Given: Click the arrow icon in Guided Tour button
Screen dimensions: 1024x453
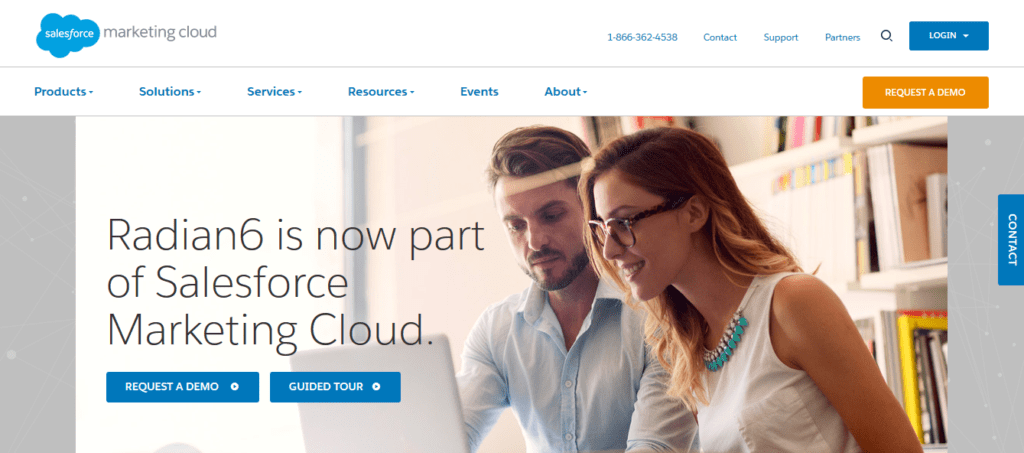Looking at the screenshot, I should [x=376, y=386].
